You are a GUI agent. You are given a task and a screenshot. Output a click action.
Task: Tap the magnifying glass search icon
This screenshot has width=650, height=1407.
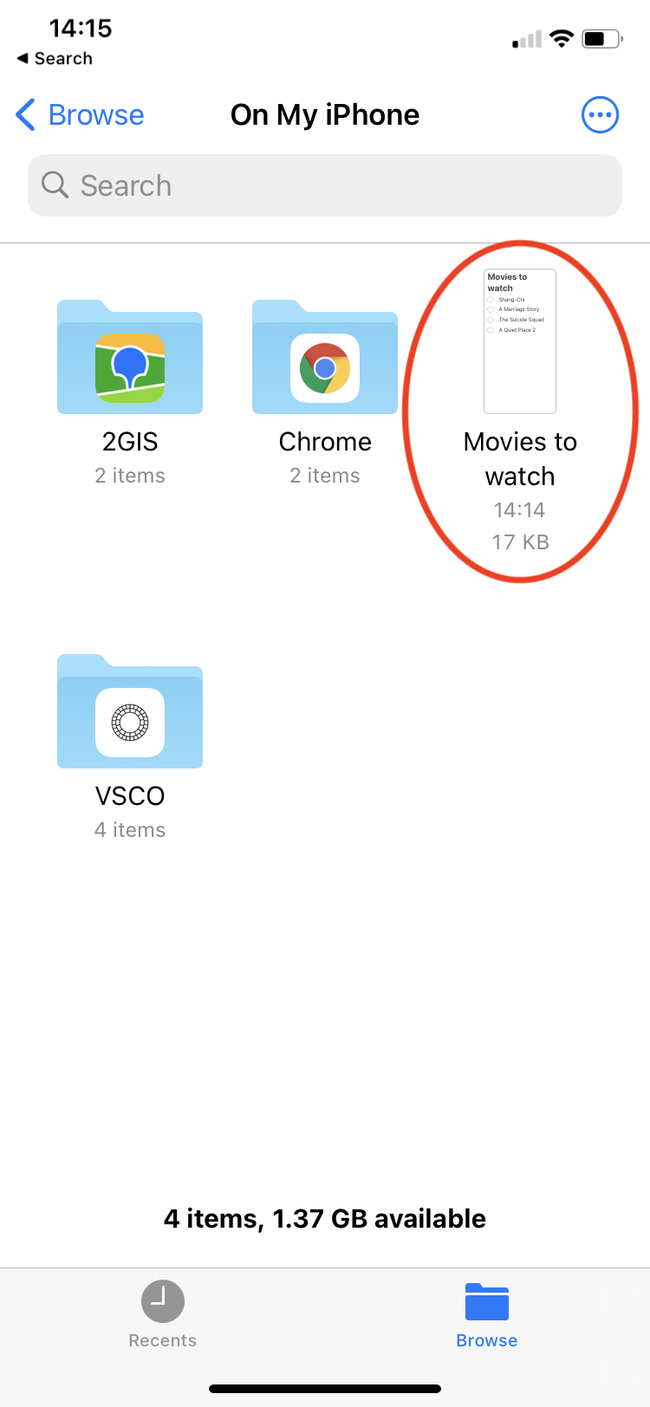[x=55, y=185]
